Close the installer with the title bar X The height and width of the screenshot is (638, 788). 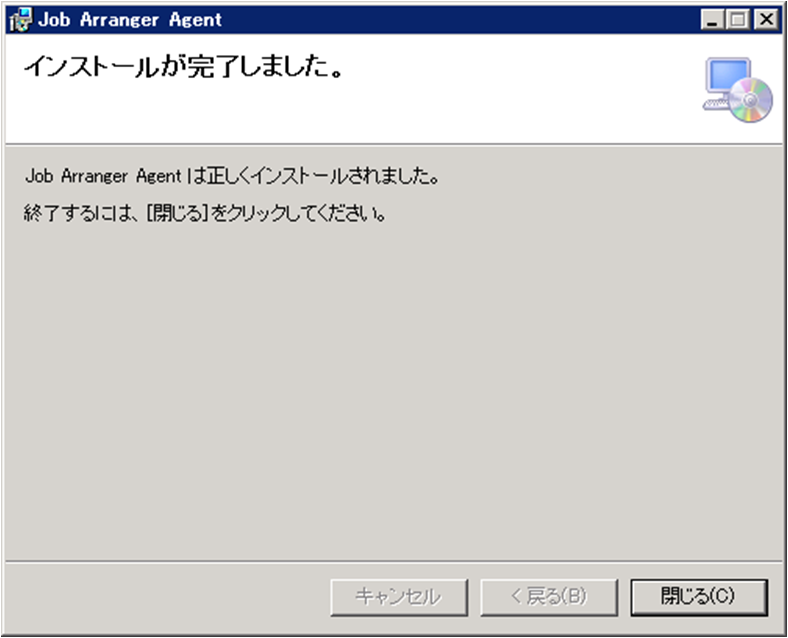[766, 20]
